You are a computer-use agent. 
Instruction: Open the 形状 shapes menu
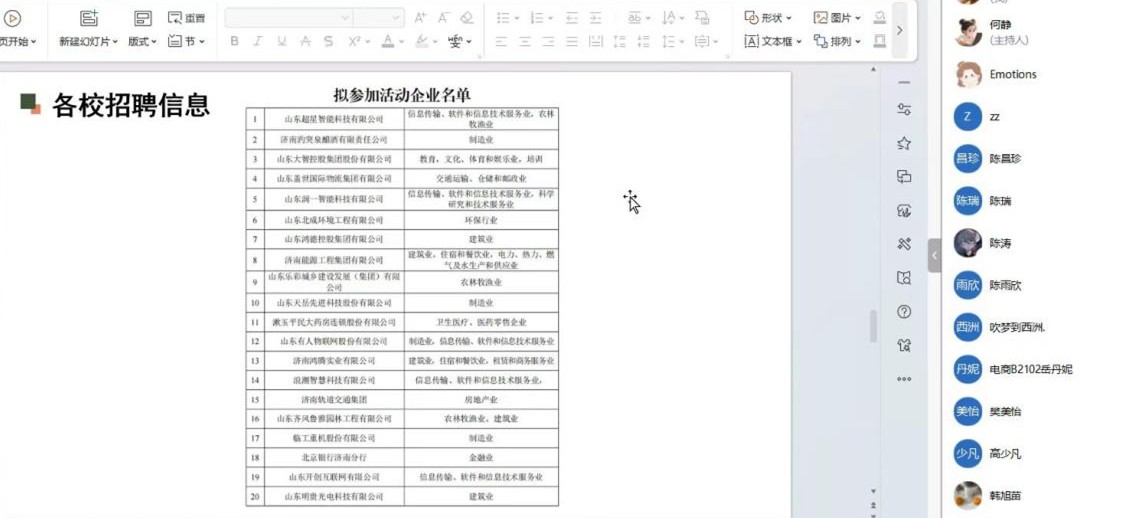click(x=768, y=18)
